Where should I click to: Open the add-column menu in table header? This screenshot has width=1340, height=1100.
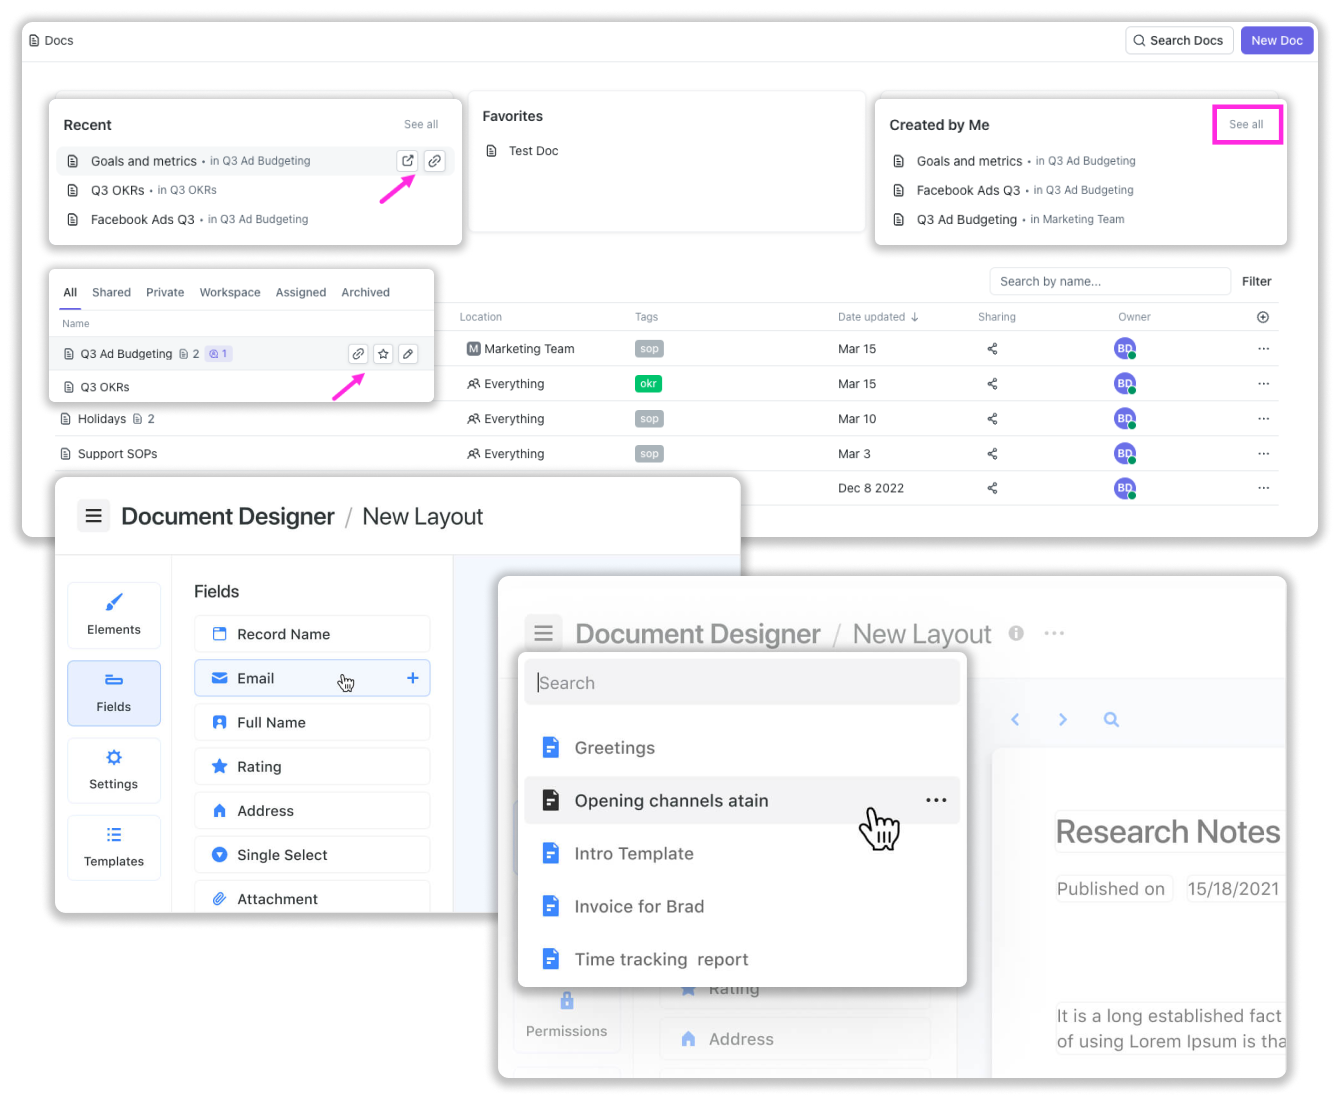(1262, 316)
